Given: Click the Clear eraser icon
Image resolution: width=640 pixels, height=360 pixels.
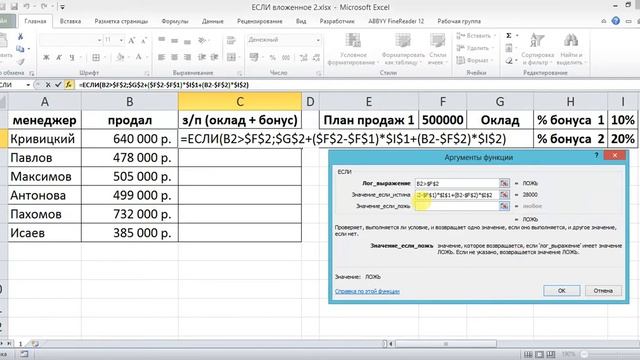Looking at the screenshot, I should point(509,61).
